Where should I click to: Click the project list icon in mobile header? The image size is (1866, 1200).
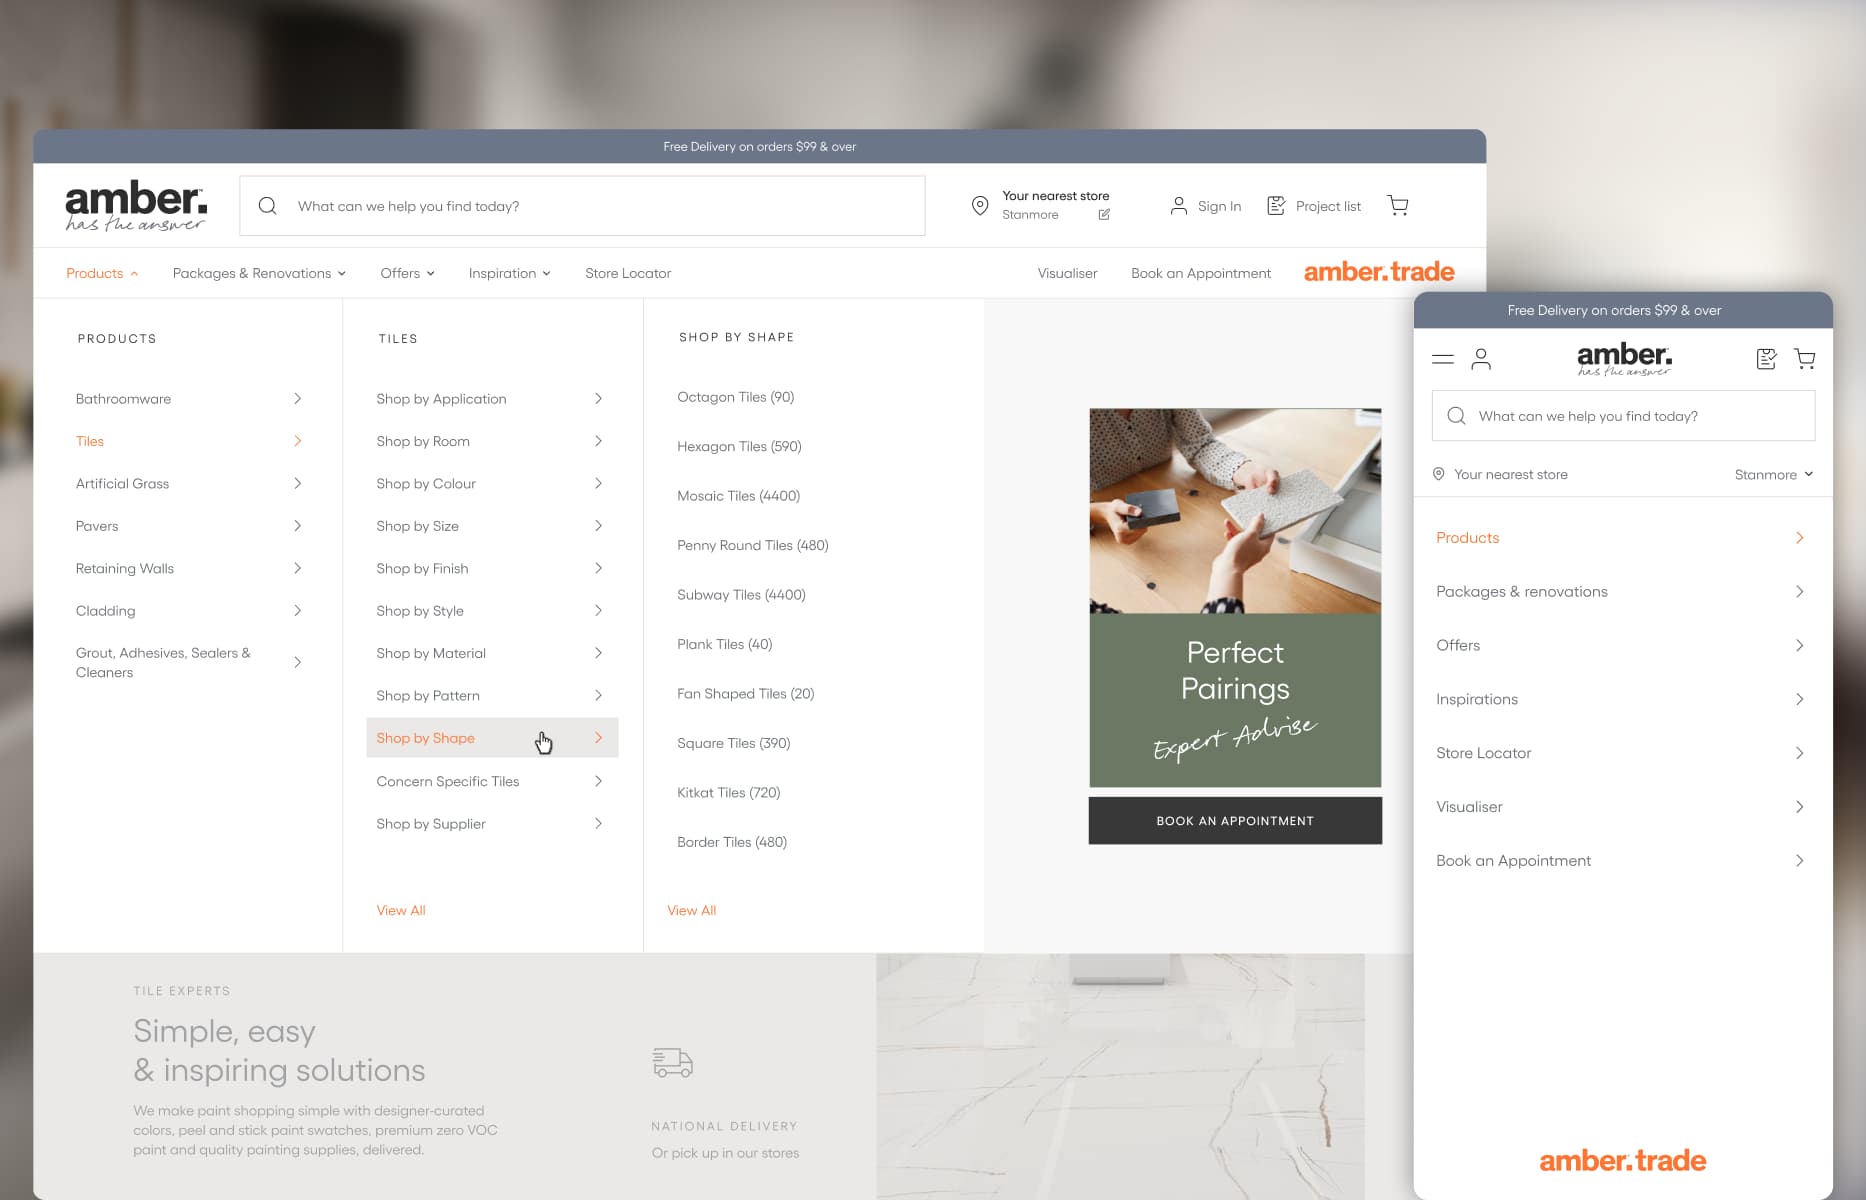tap(1766, 358)
